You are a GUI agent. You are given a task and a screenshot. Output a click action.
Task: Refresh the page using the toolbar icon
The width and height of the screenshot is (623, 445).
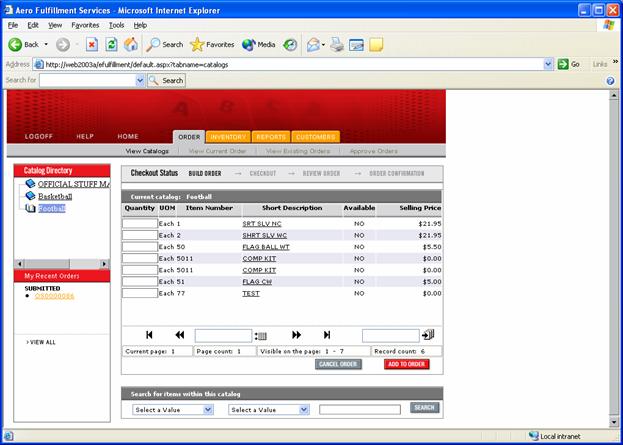(x=111, y=44)
